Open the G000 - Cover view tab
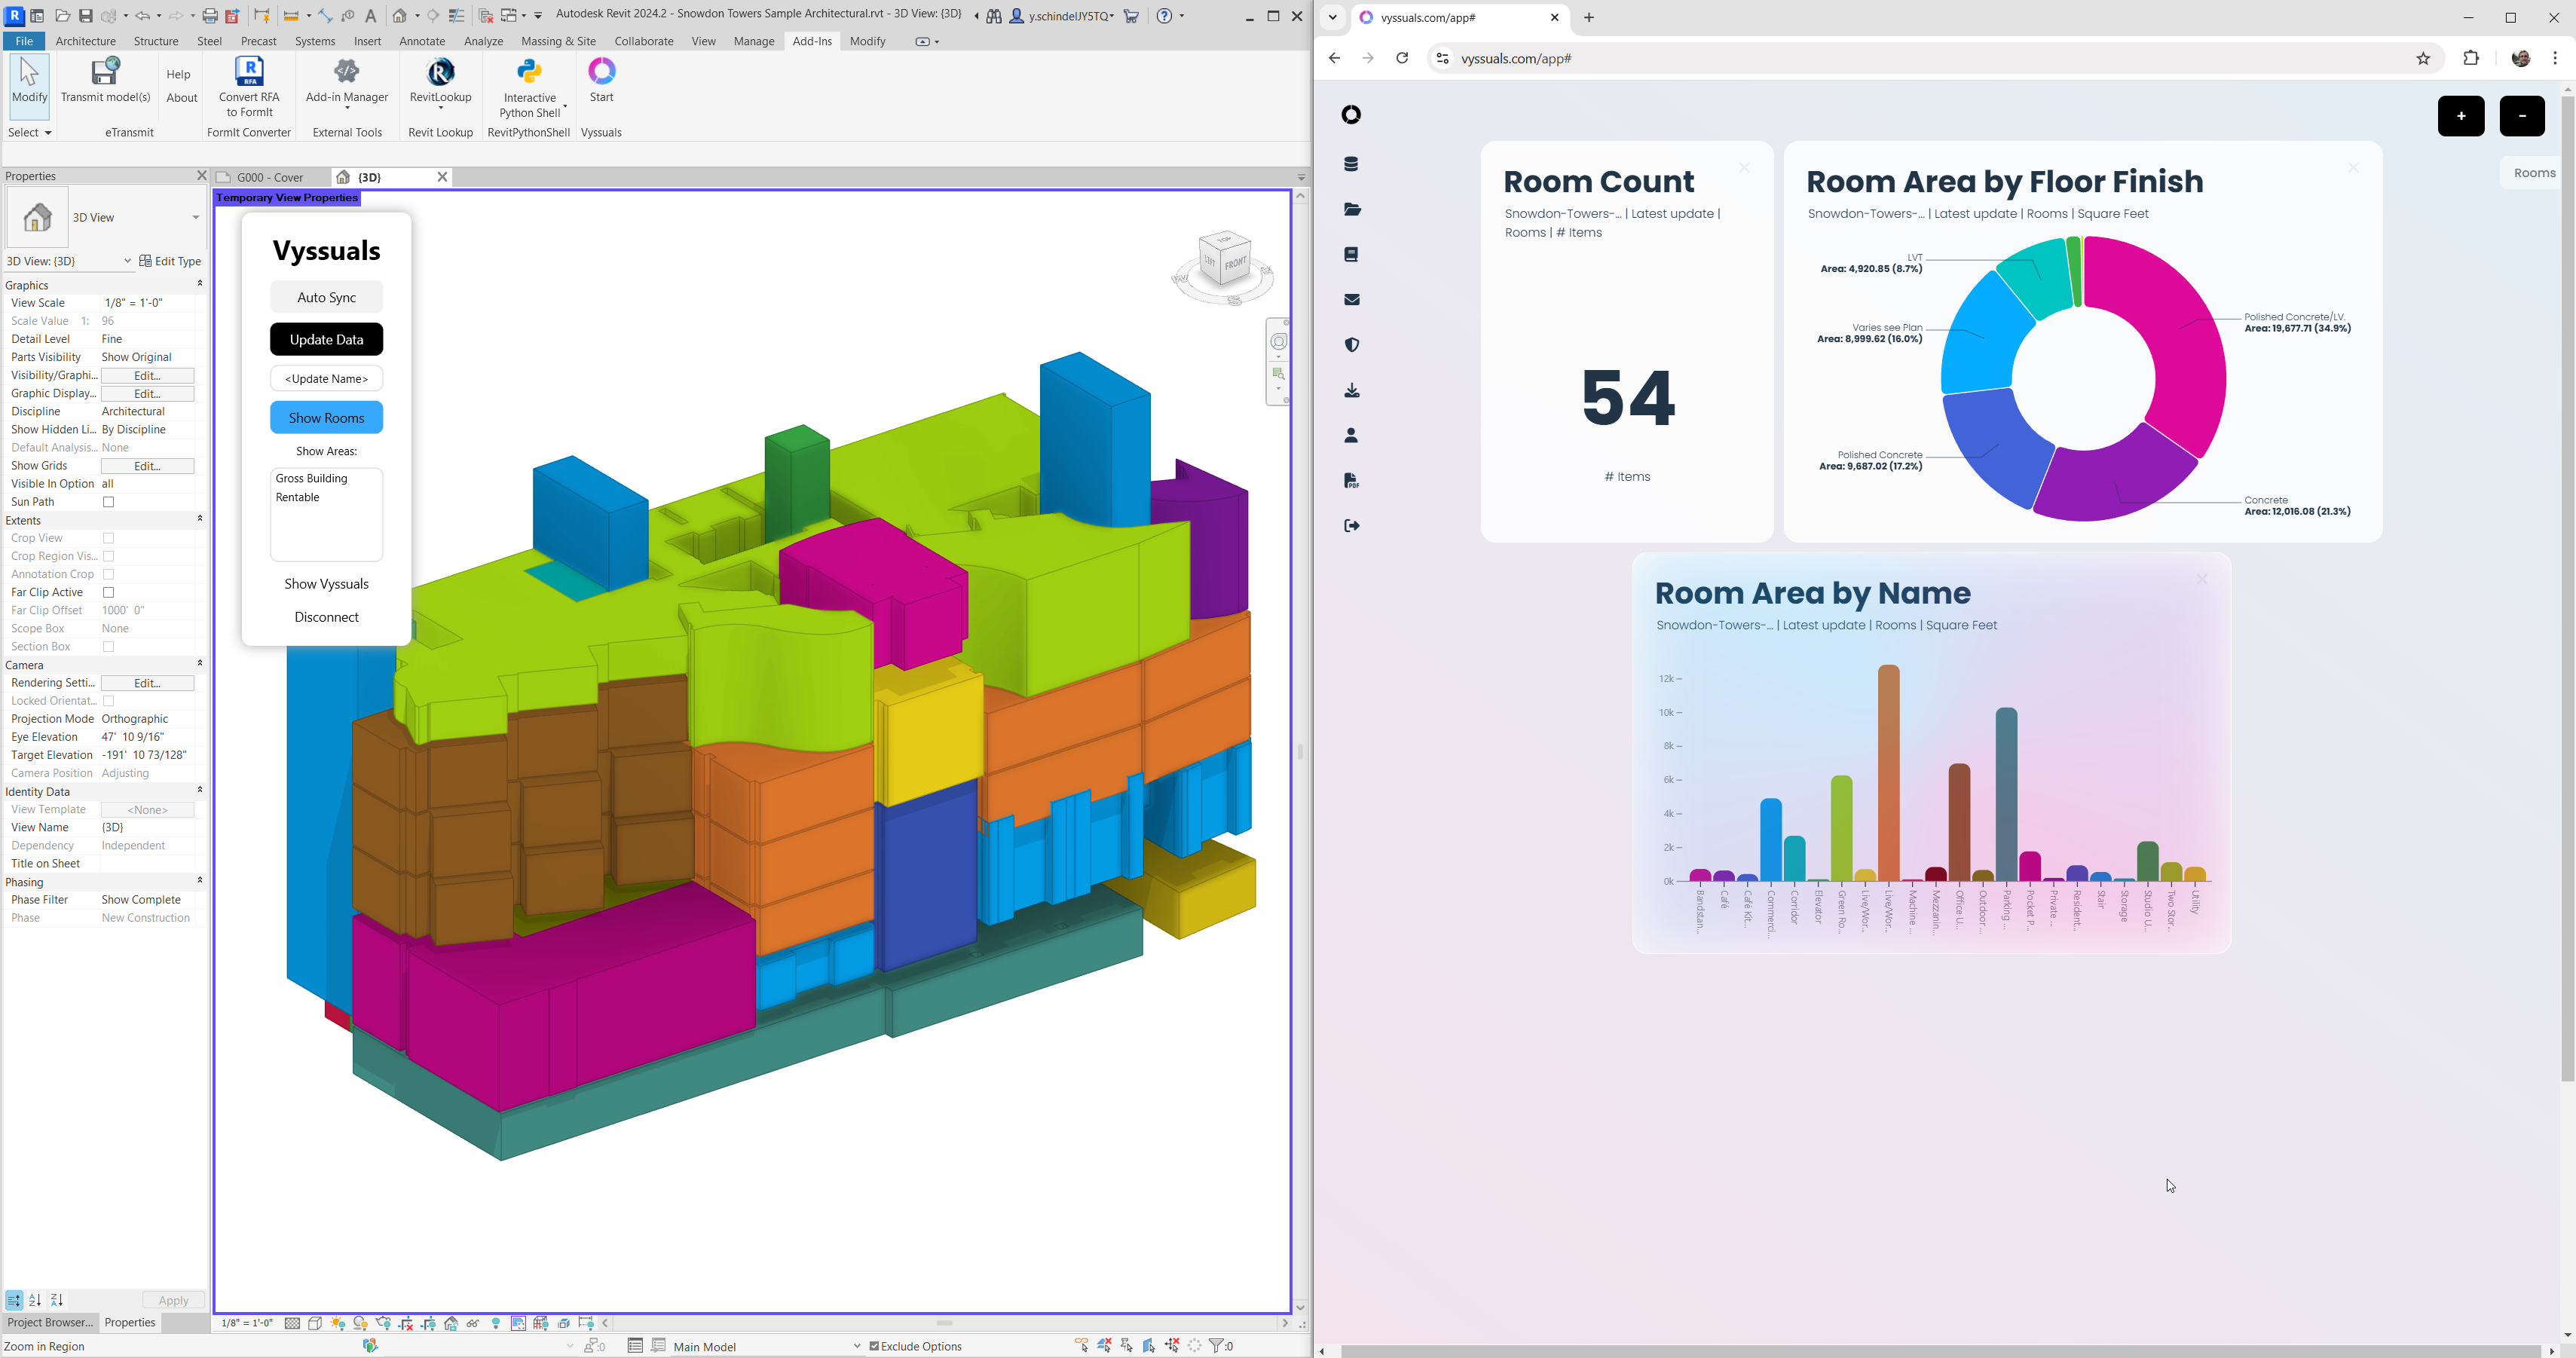 click(270, 177)
